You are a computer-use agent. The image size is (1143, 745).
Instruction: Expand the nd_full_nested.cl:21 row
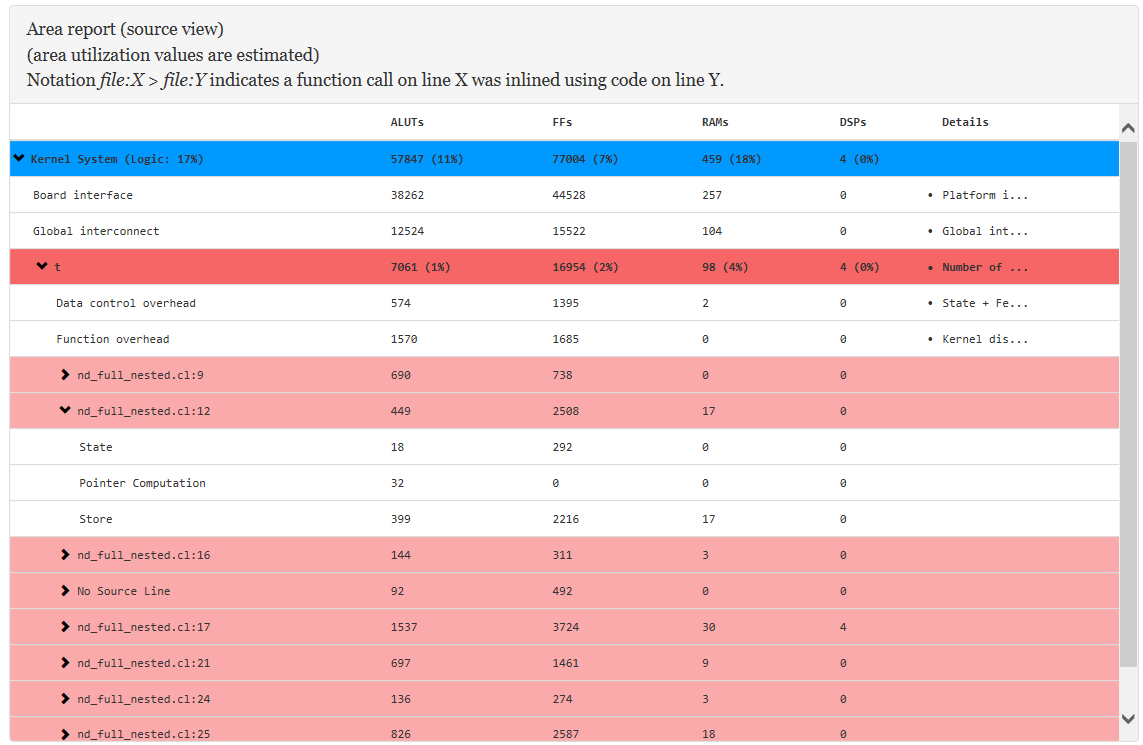pos(66,662)
